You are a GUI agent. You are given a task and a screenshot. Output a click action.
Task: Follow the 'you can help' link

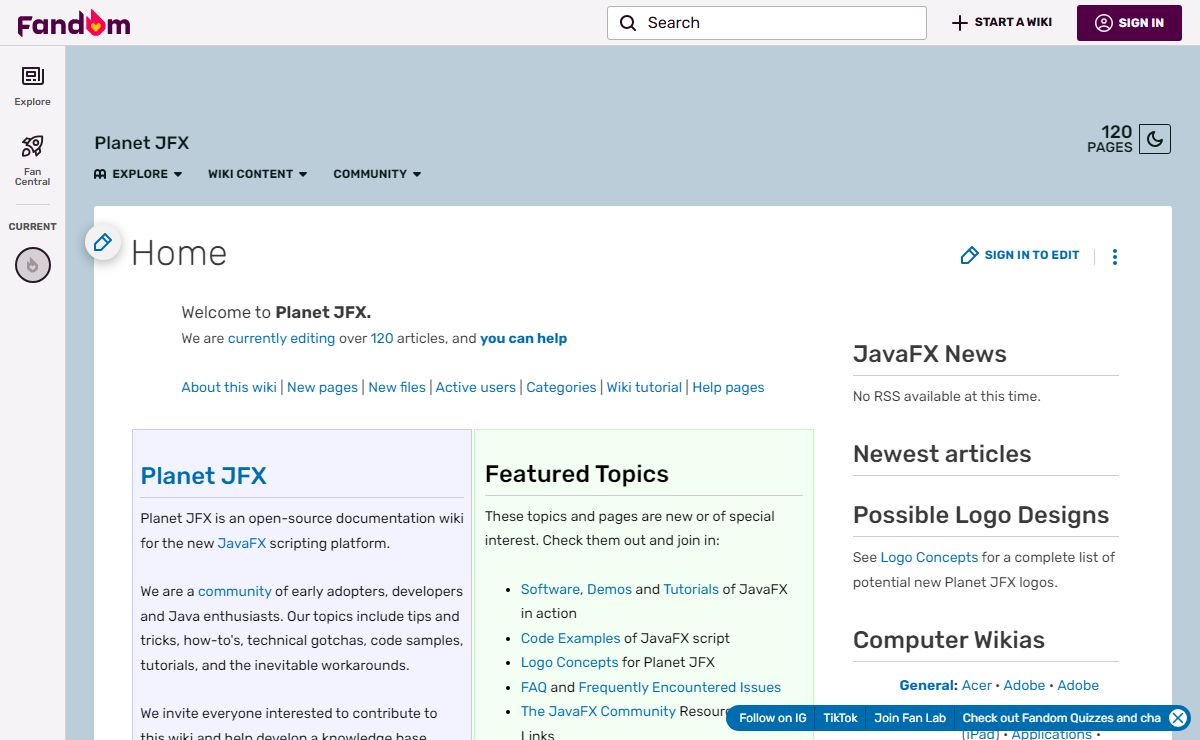[523, 338]
